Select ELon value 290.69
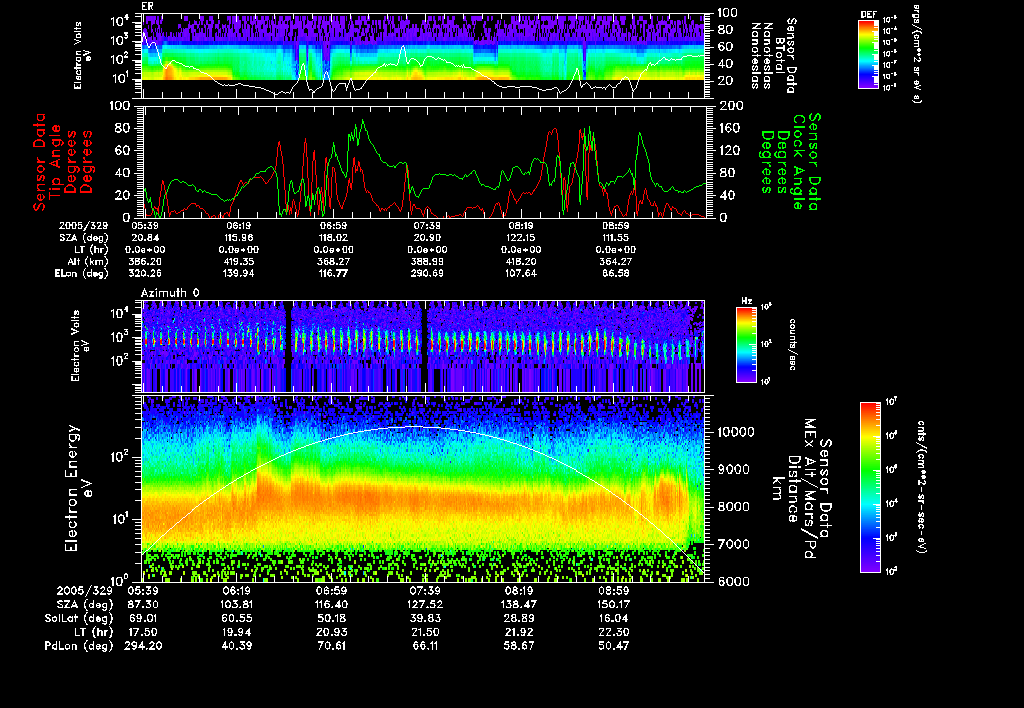The width and height of the screenshot is (1024, 708). click(x=427, y=274)
